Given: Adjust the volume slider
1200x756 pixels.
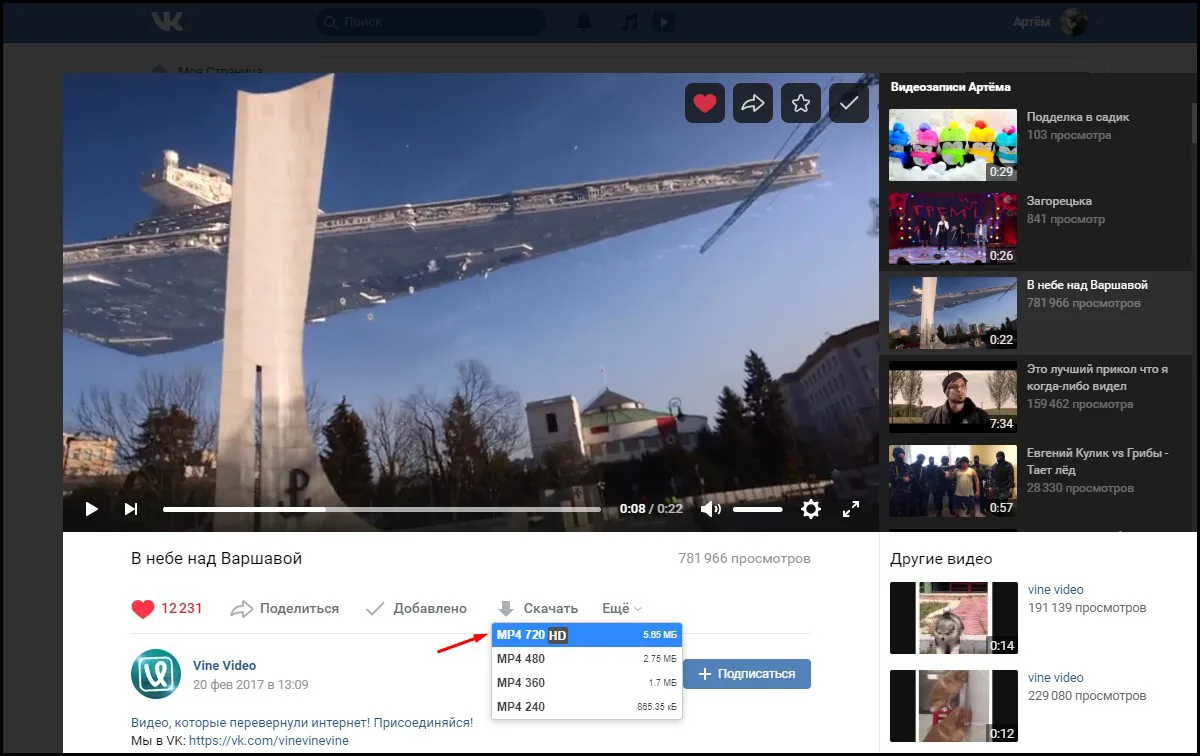Looking at the screenshot, I should pos(758,509).
